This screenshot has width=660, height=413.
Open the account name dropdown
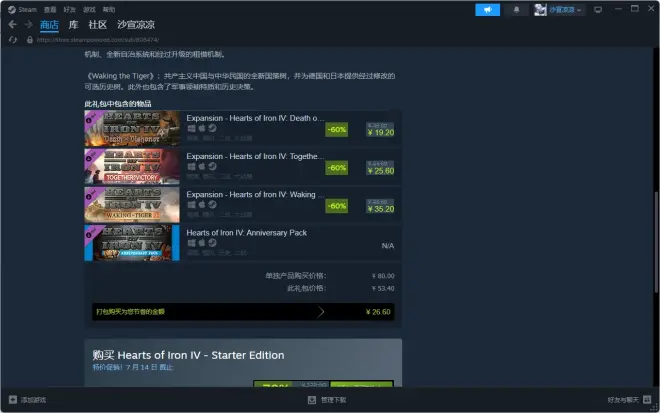[x=567, y=9]
